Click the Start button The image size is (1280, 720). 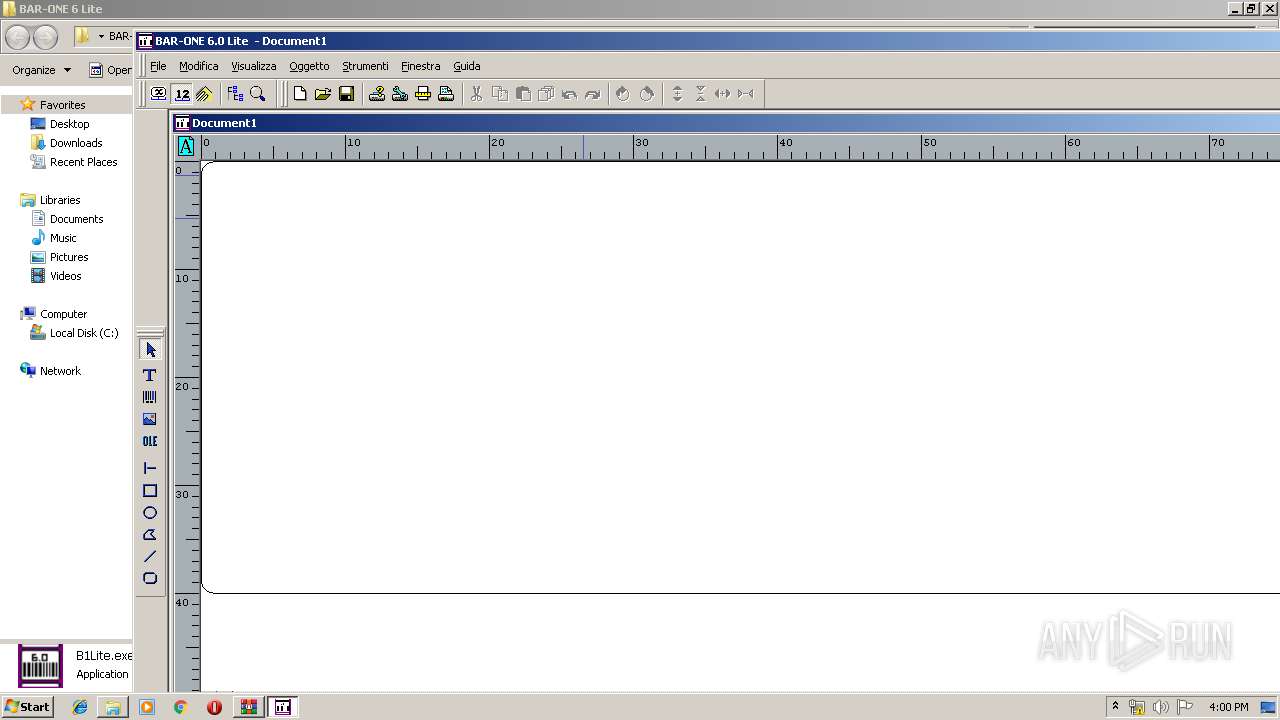pos(28,707)
